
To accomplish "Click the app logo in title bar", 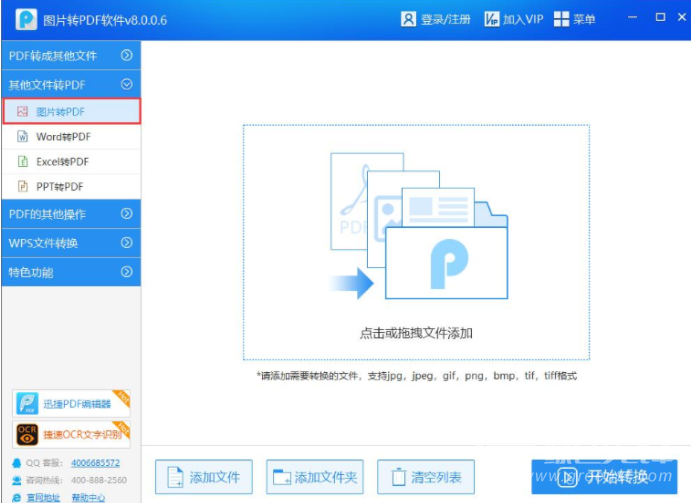I will coord(26,19).
